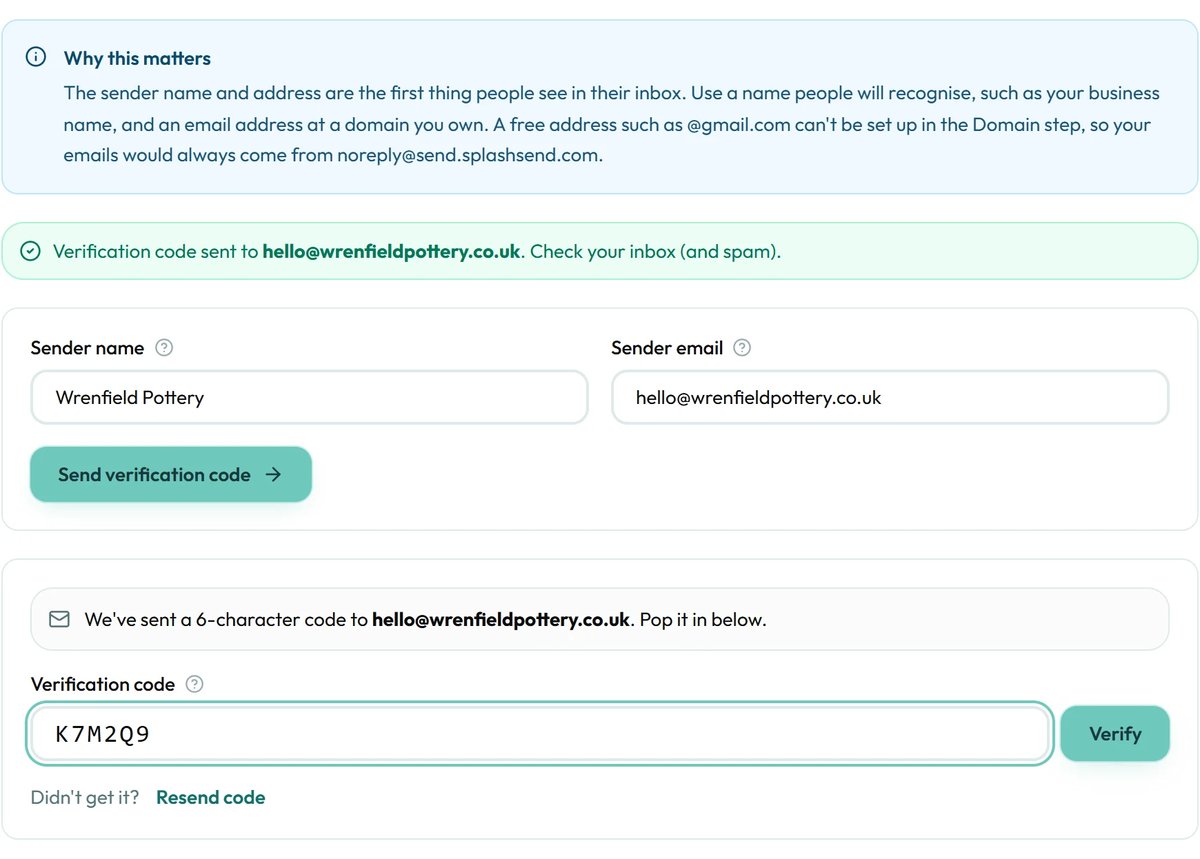Click the Resend code link
The width and height of the screenshot is (1200, 859).
(211, 797)
